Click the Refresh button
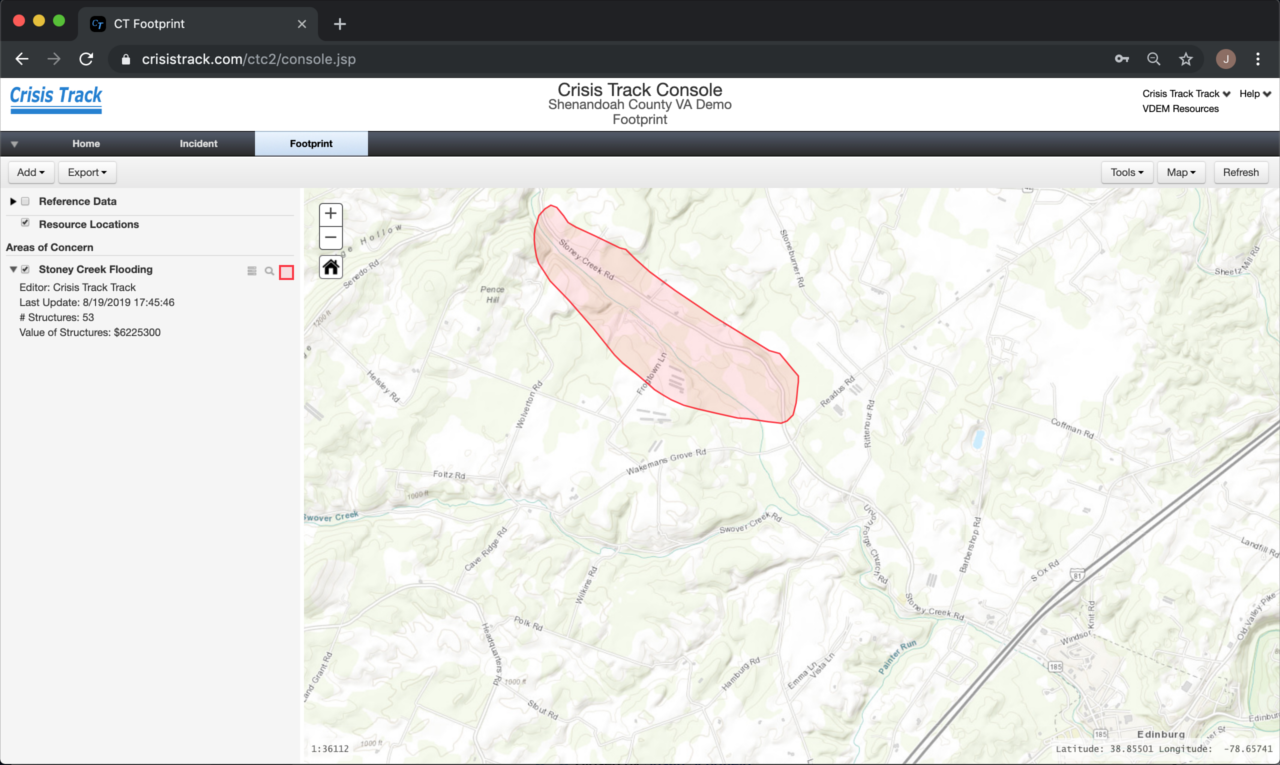1280x765 pixels. click(1240, 171)
